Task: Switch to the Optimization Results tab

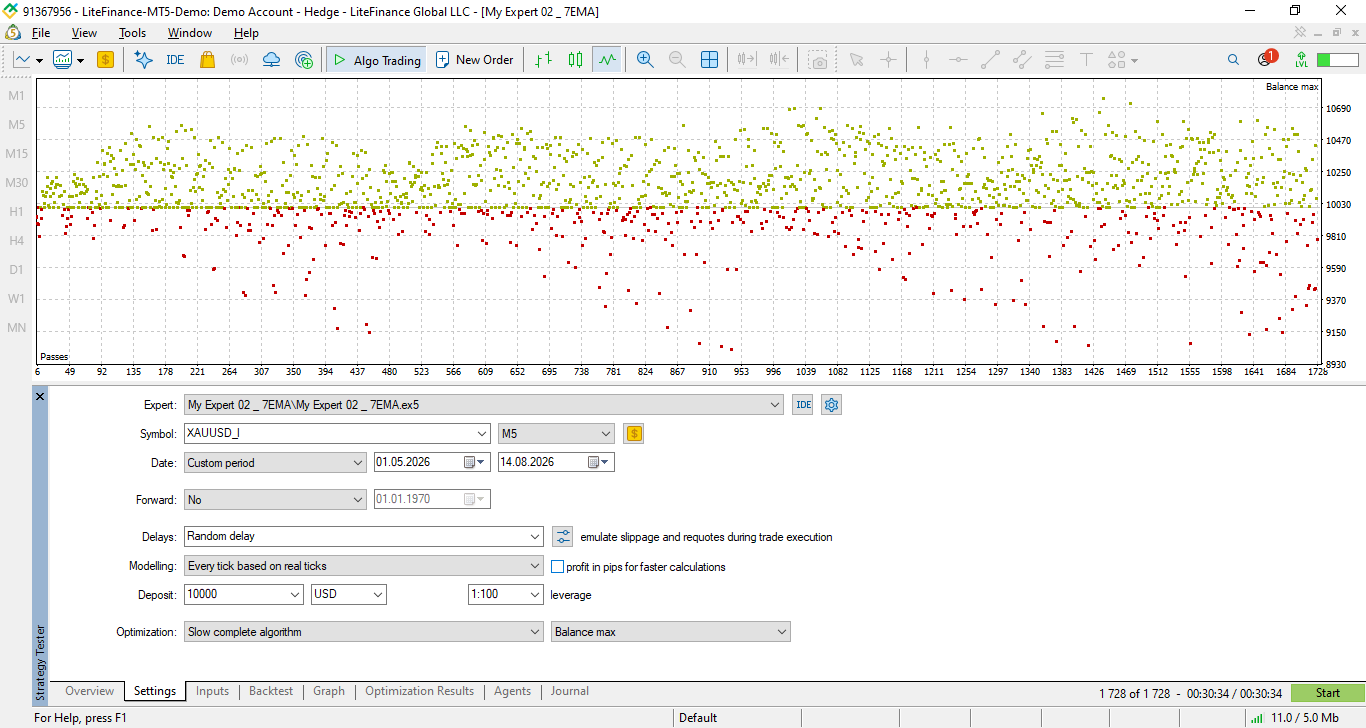Action: coord(419,691)
